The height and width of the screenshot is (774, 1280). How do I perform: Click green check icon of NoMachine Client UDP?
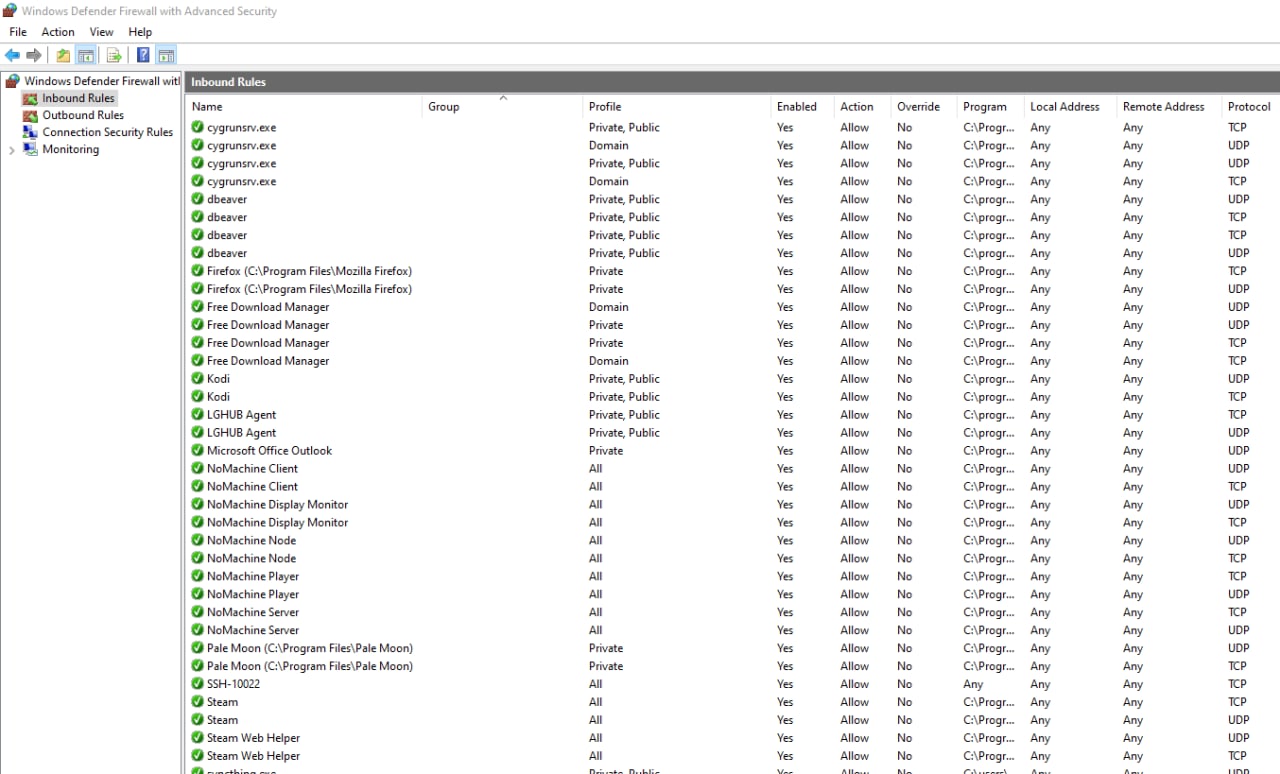point(198,468)
